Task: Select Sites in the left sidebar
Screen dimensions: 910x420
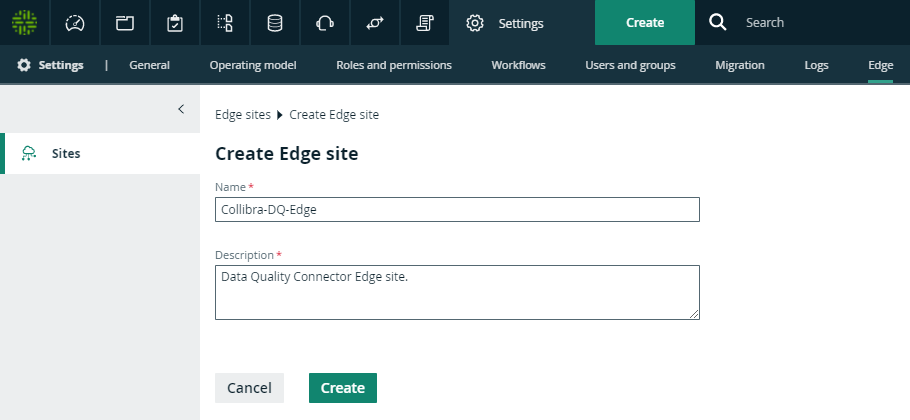Action: (66, 154)
